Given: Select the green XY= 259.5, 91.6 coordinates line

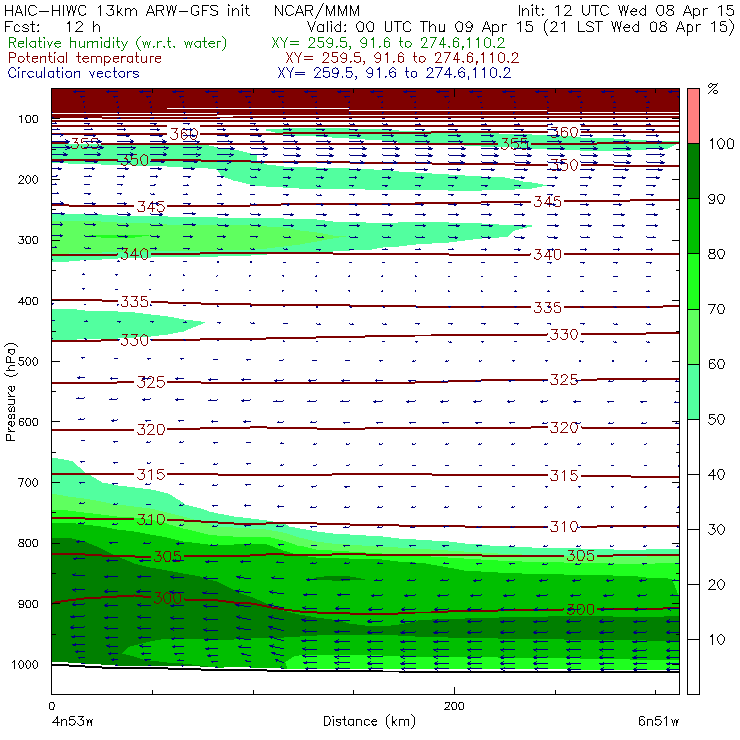Looking at the screenshot, I should click(388, 43).
